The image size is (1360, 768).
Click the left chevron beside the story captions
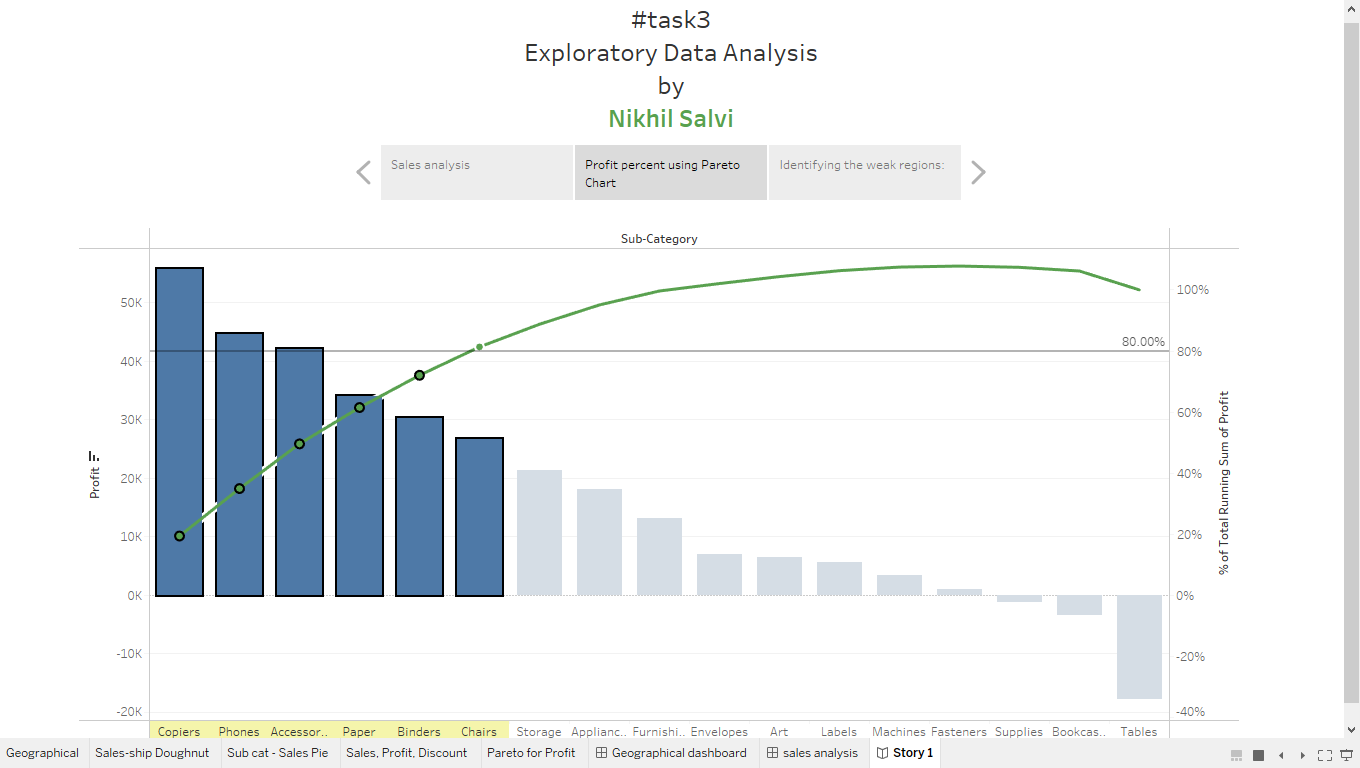(363, 172)
